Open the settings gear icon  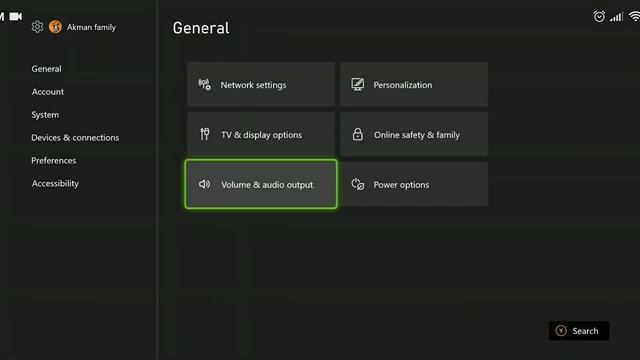click(x=37, y=27)
